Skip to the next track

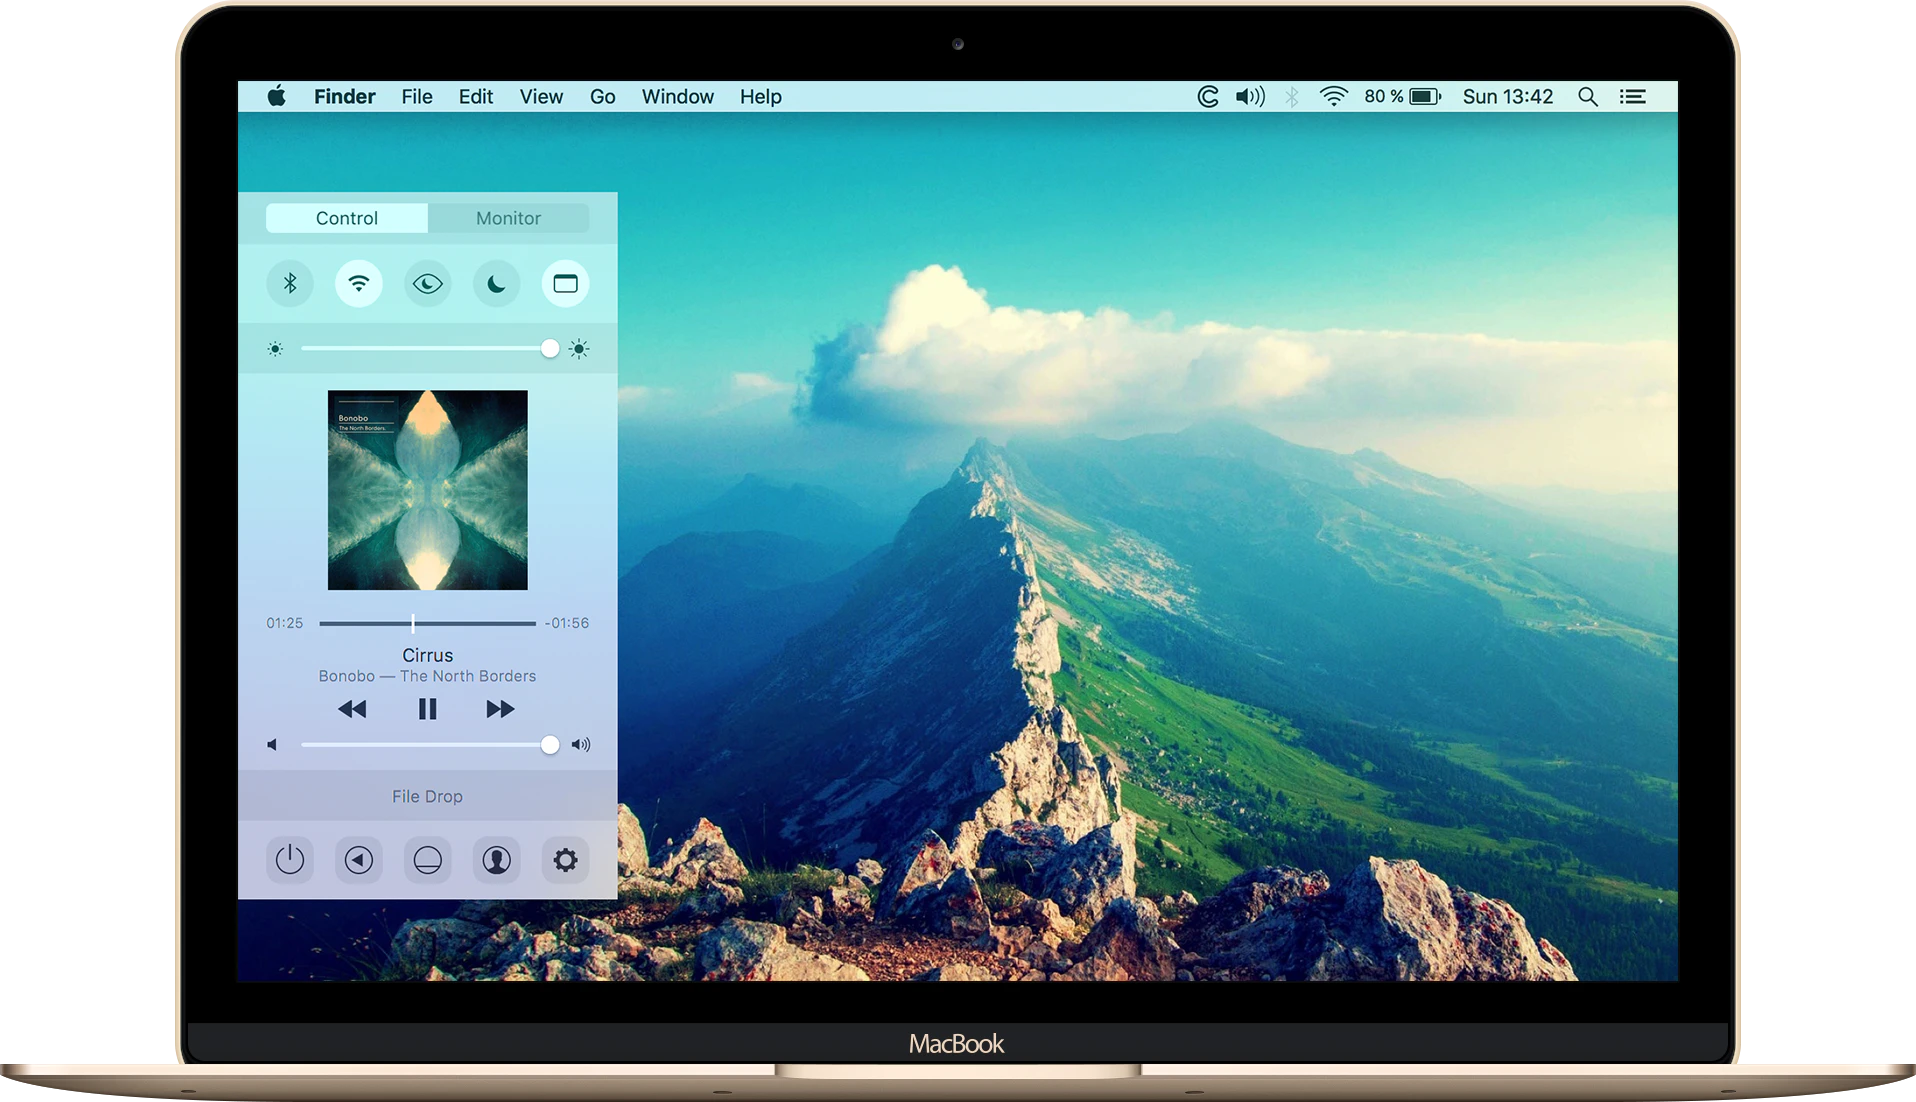500,709
